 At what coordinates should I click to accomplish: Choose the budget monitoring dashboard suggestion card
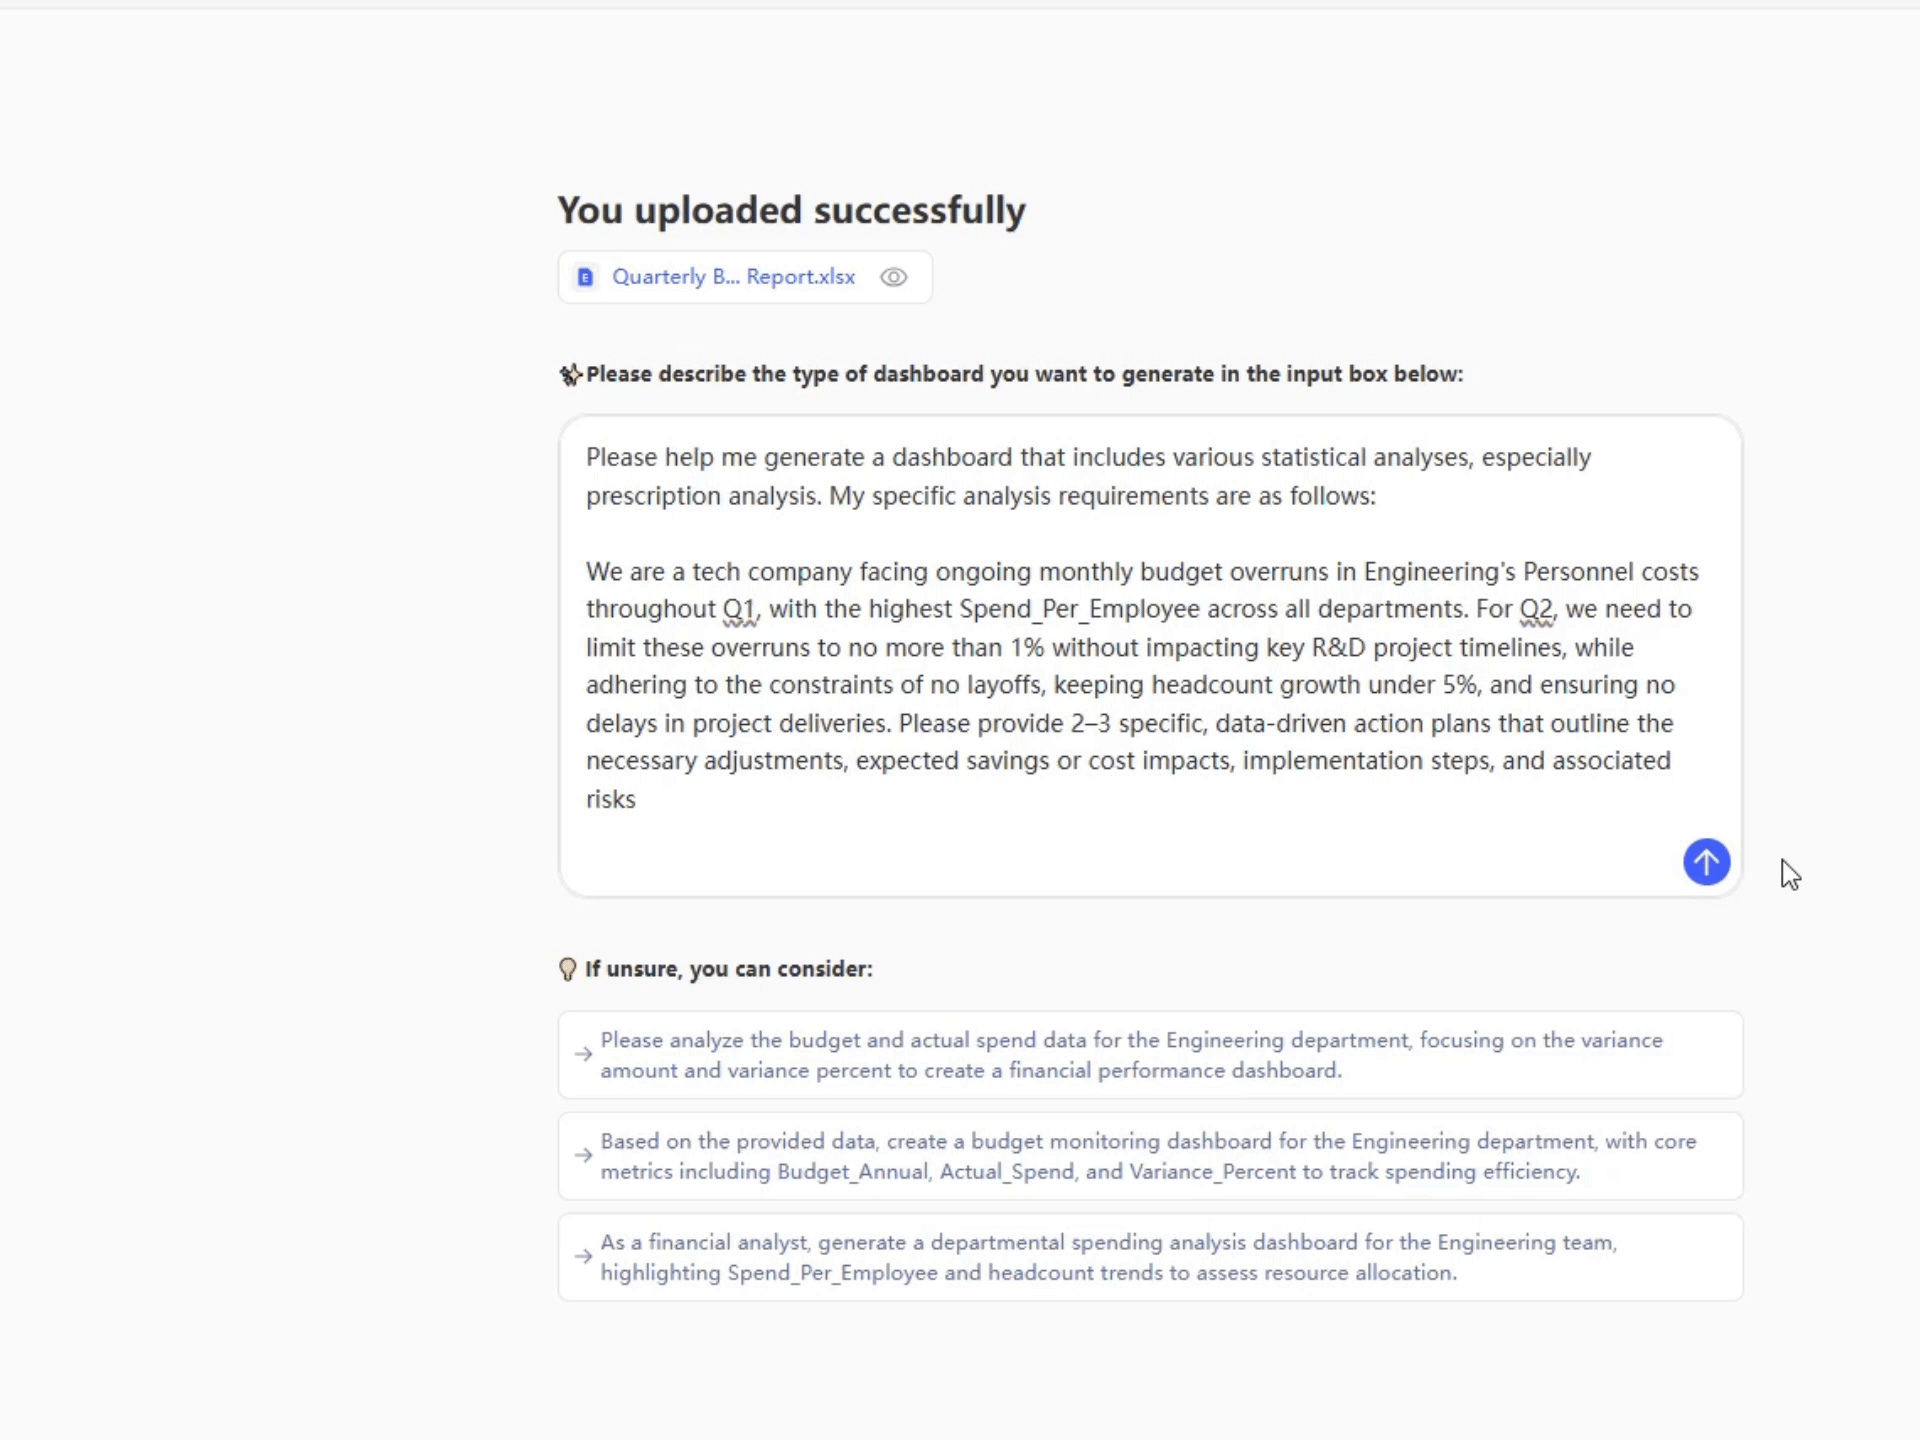pos(1150,1156)
